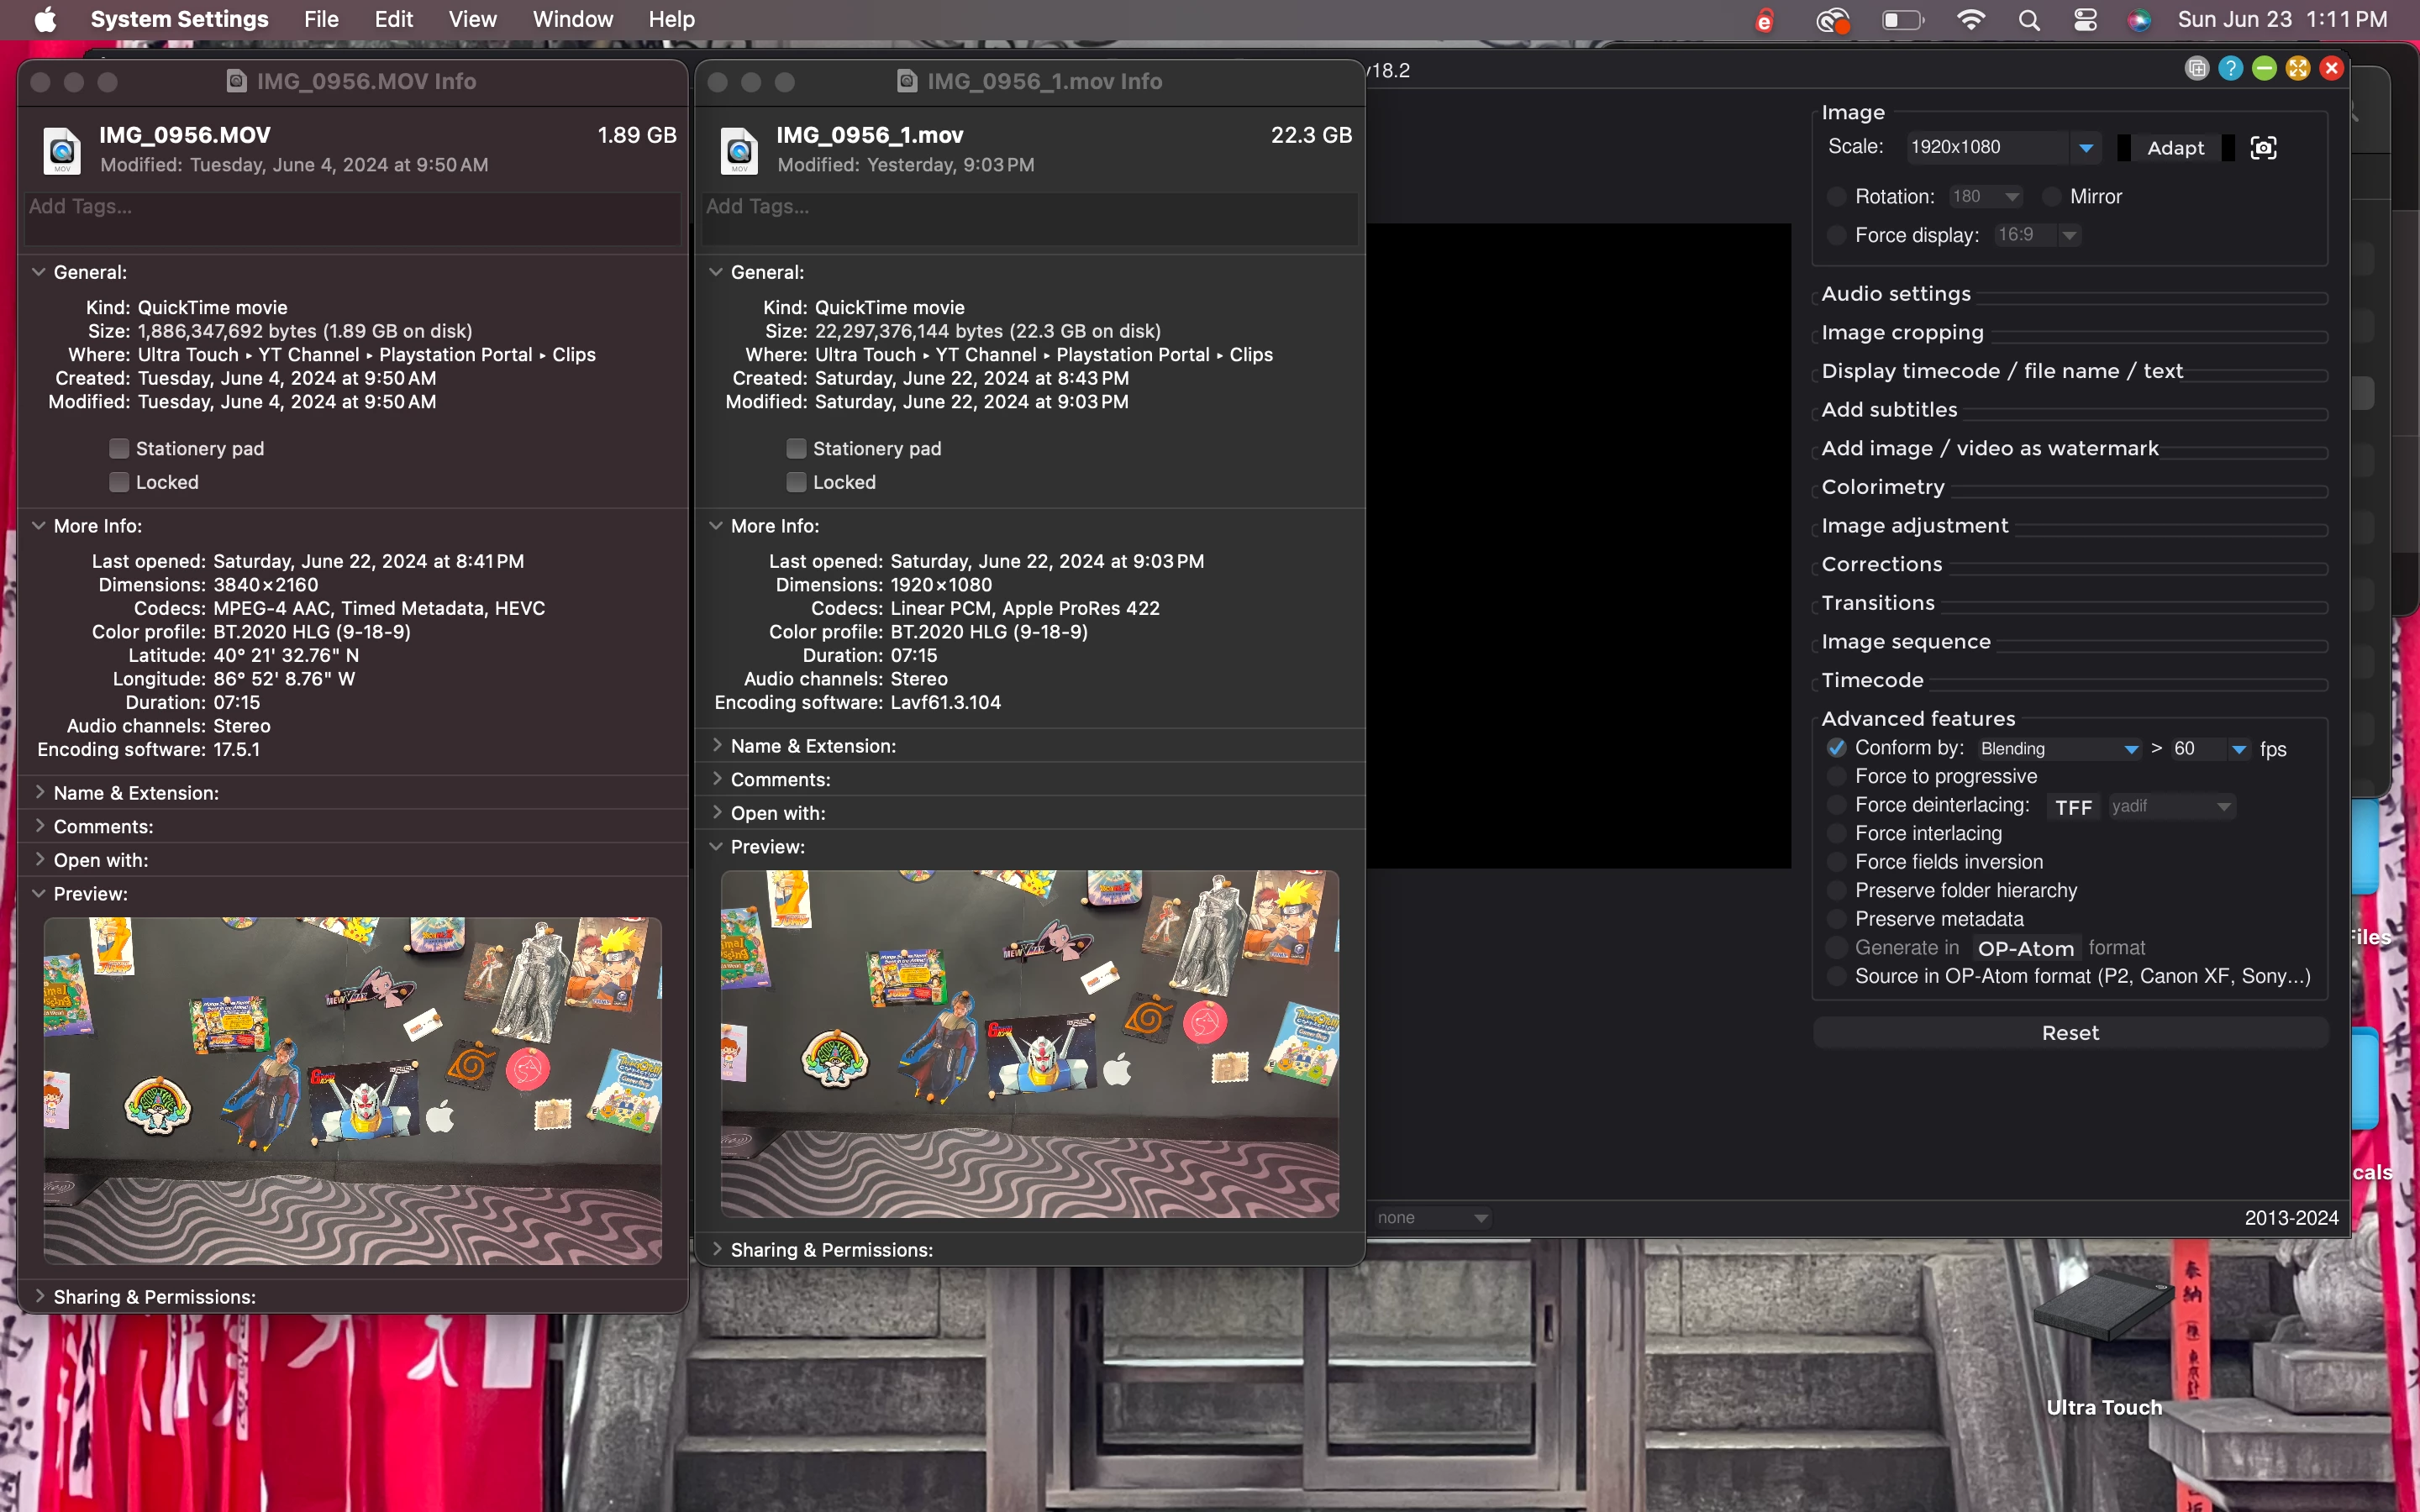The image size is (2420, 1512).
Task: Open the Window menu
Action: tap(572, 19)
